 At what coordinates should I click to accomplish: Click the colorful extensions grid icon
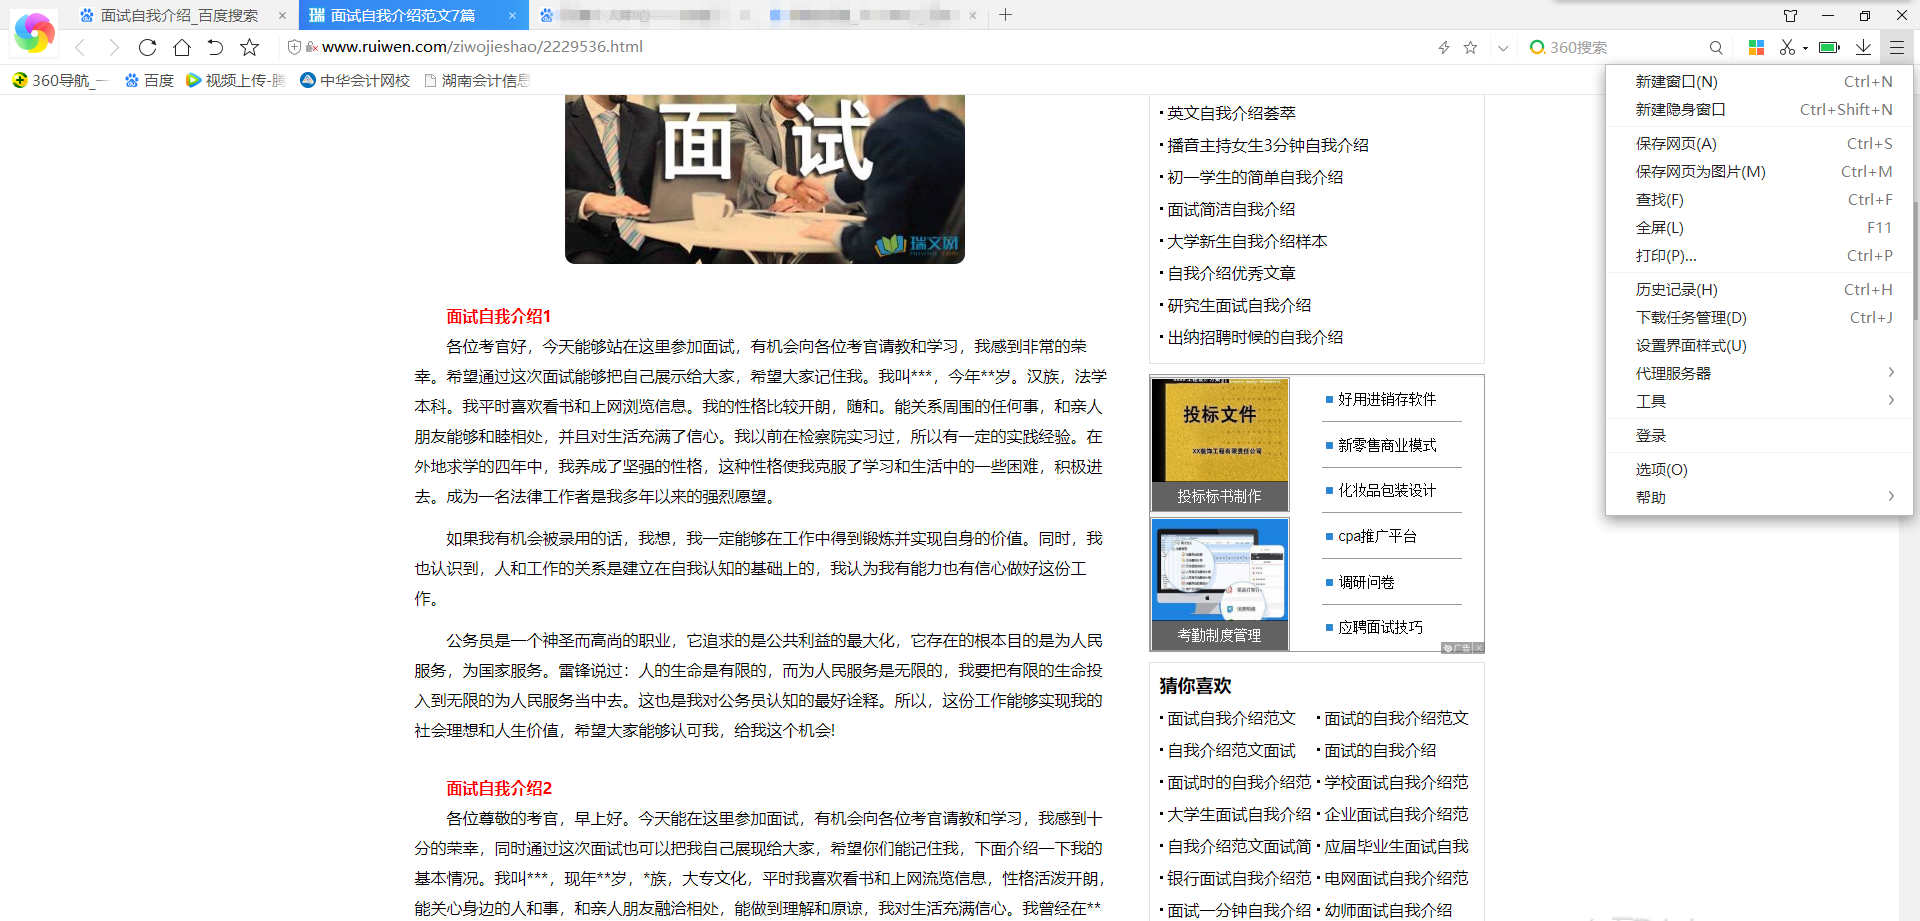1756,47
